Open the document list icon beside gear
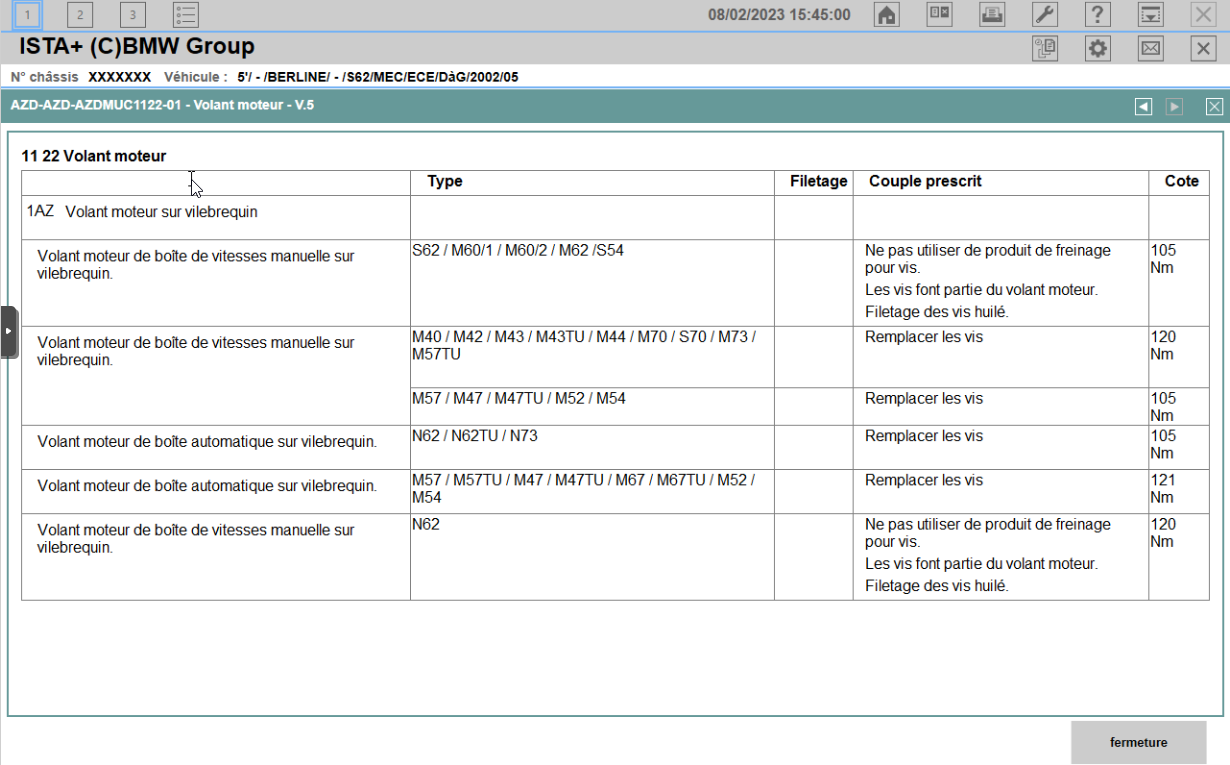Image resolution: width=1230 pixels, height=765 pixels. point(1045,48)
